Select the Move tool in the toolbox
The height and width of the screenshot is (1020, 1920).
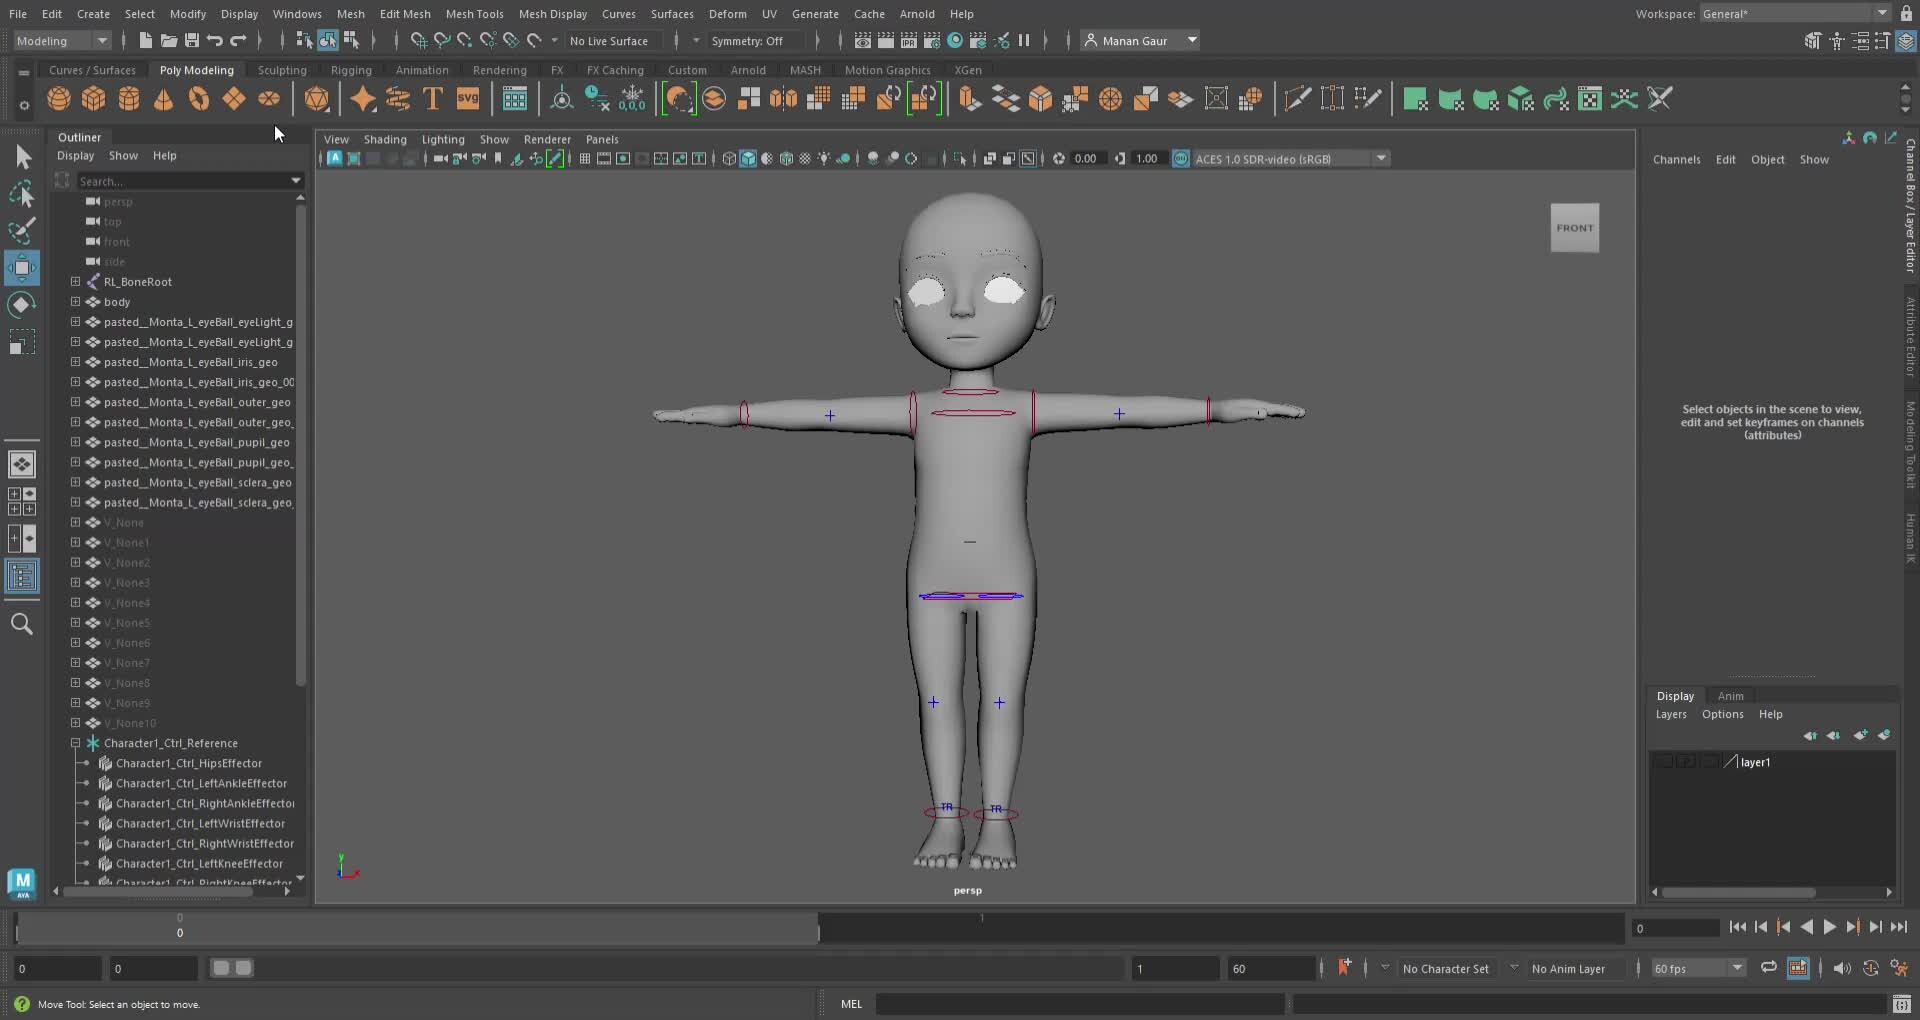(22, 267)
